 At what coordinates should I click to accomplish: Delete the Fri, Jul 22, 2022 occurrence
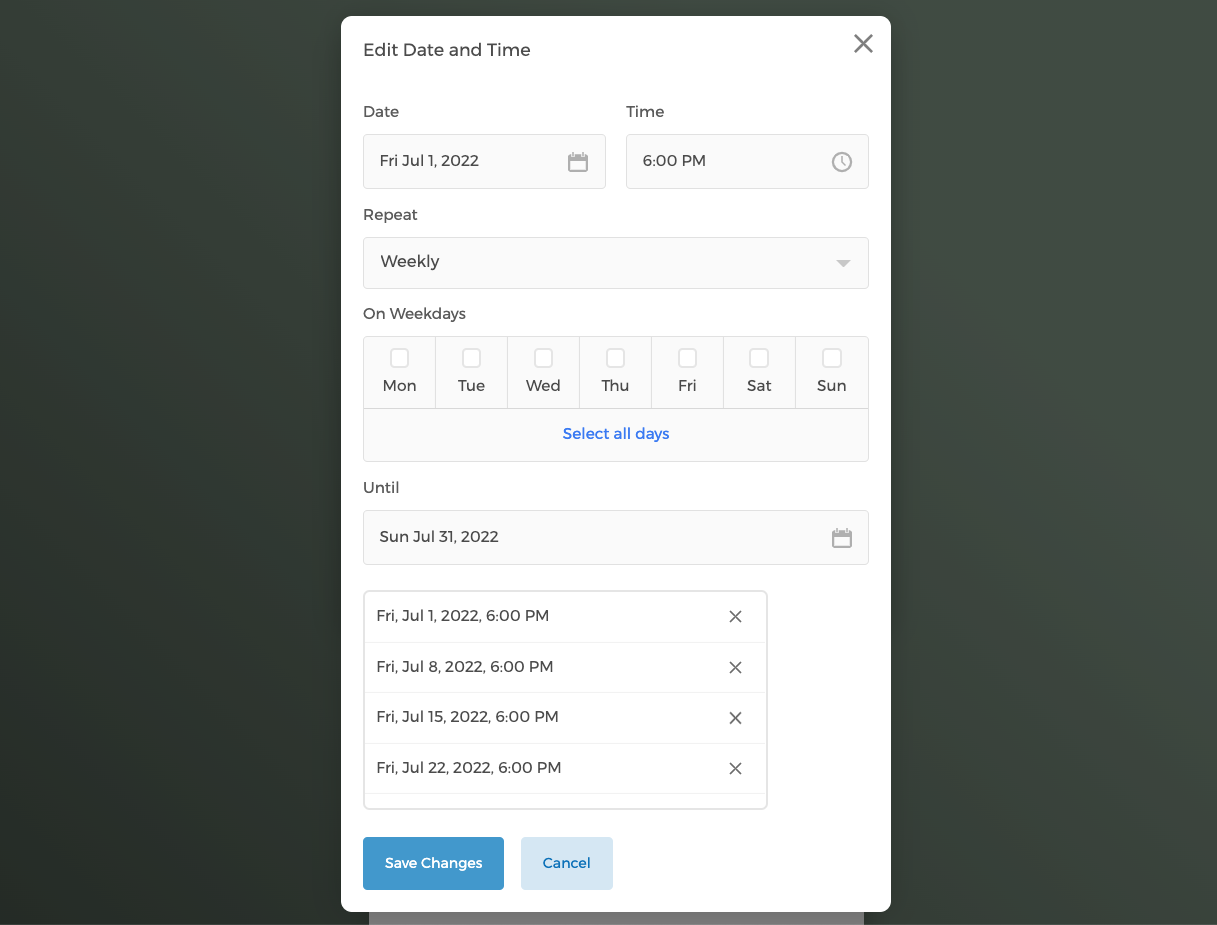click(x=735, y=768)
